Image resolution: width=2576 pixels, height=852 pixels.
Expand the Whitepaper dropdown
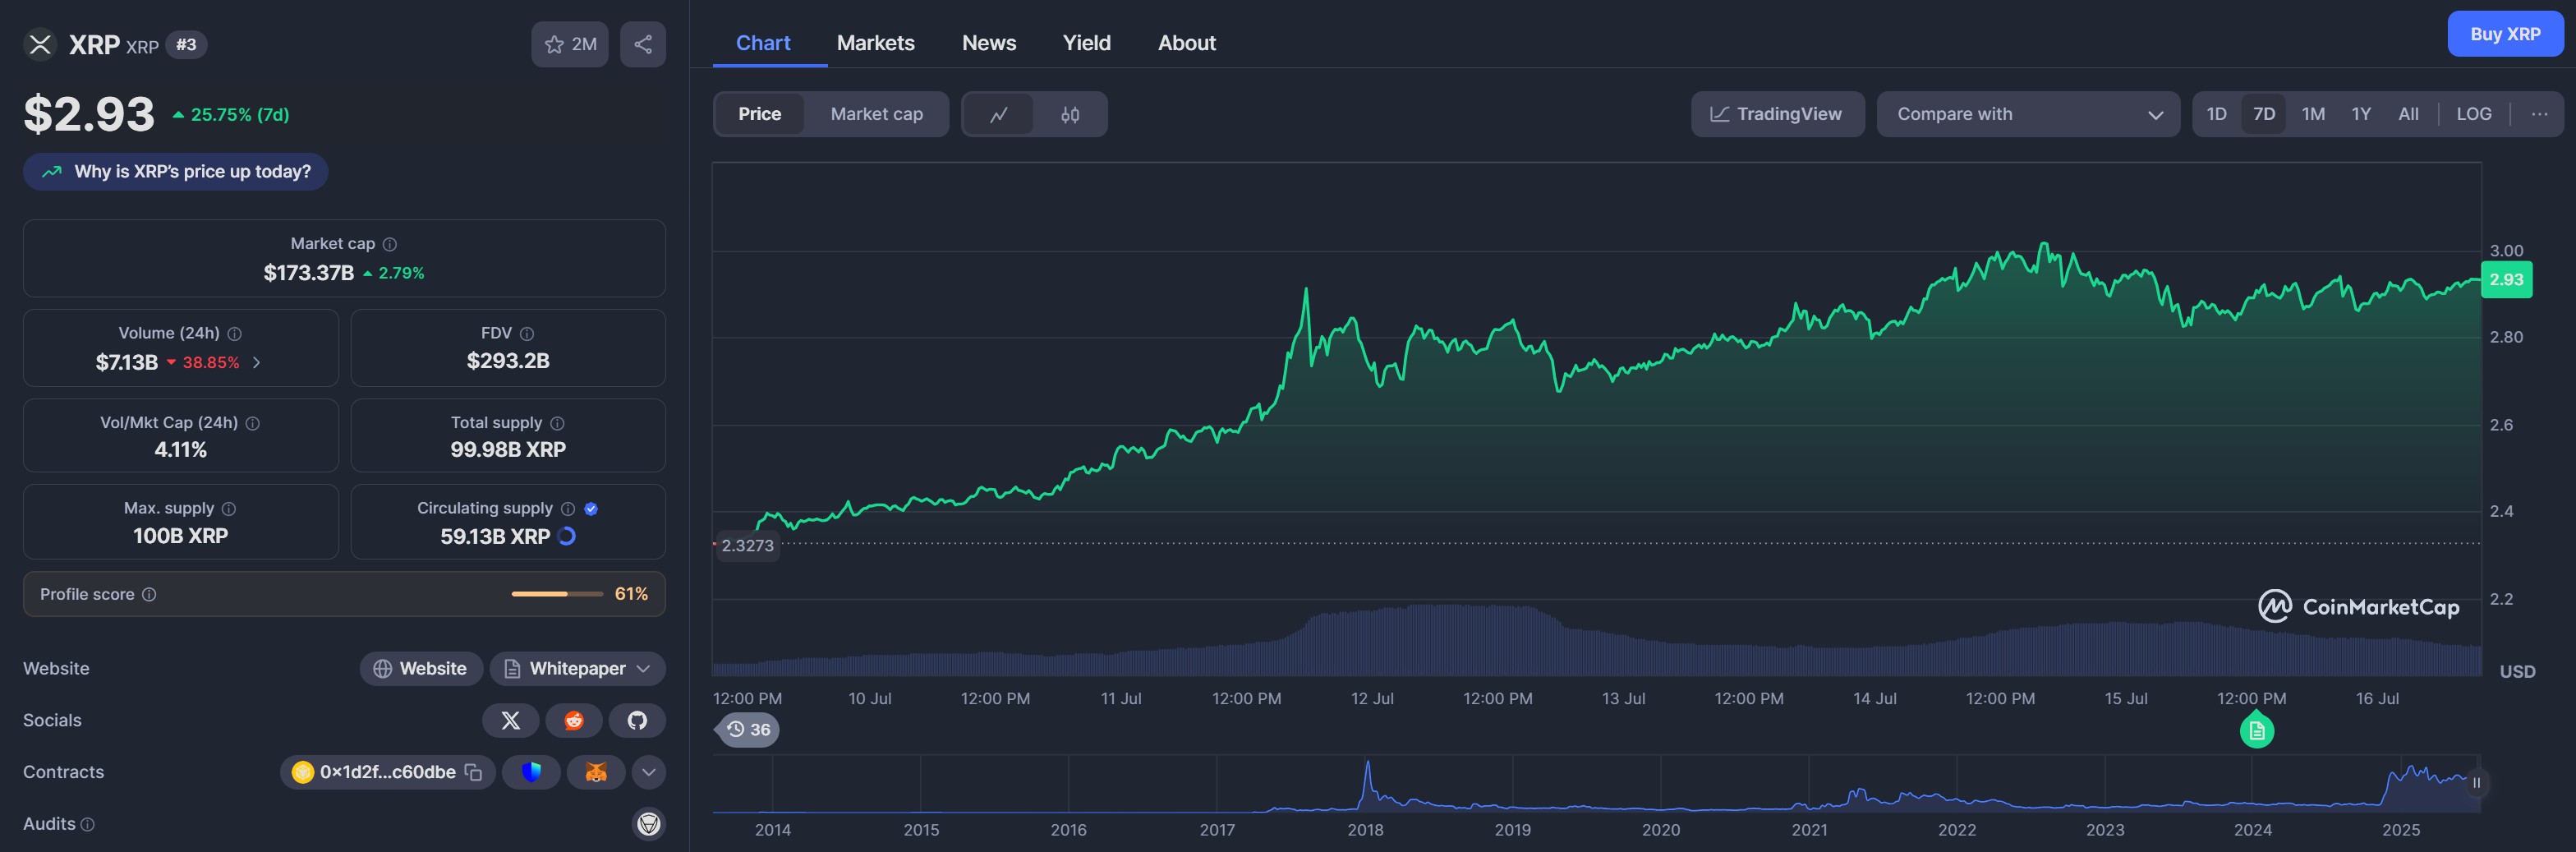[x=577, y=669]
